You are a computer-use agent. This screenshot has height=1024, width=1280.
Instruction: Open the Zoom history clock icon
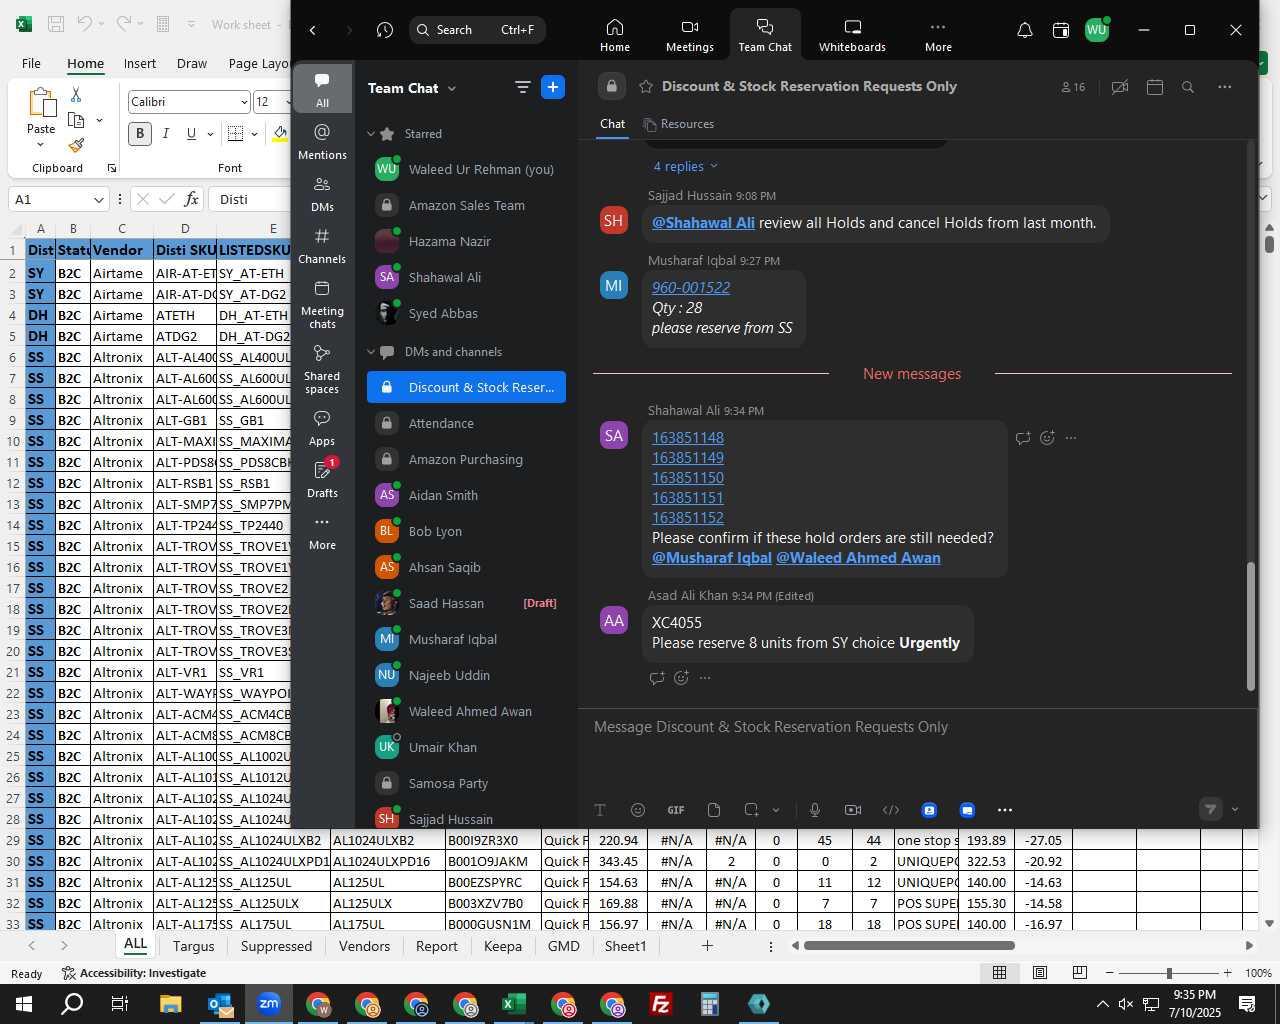click(385, 30)
